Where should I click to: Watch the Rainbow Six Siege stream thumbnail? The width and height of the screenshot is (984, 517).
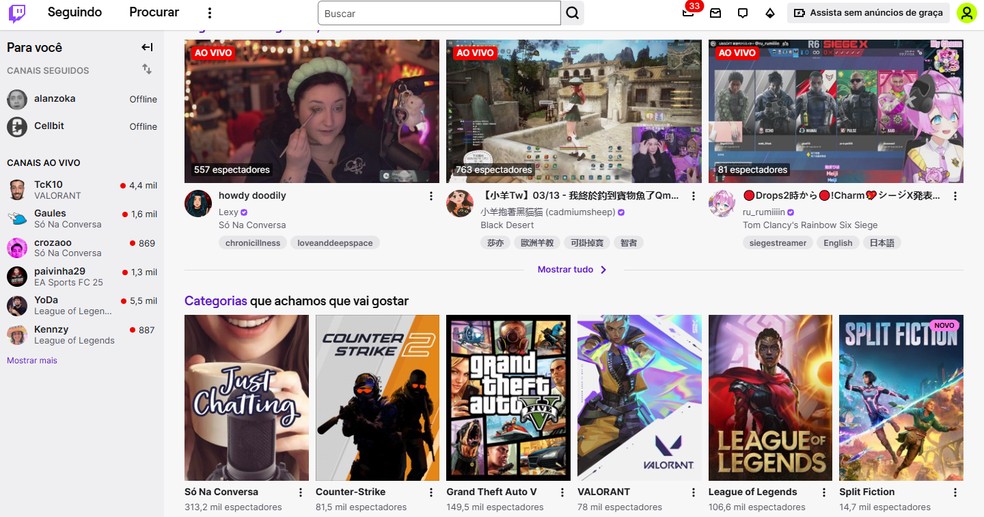click(x=836, y=111)
